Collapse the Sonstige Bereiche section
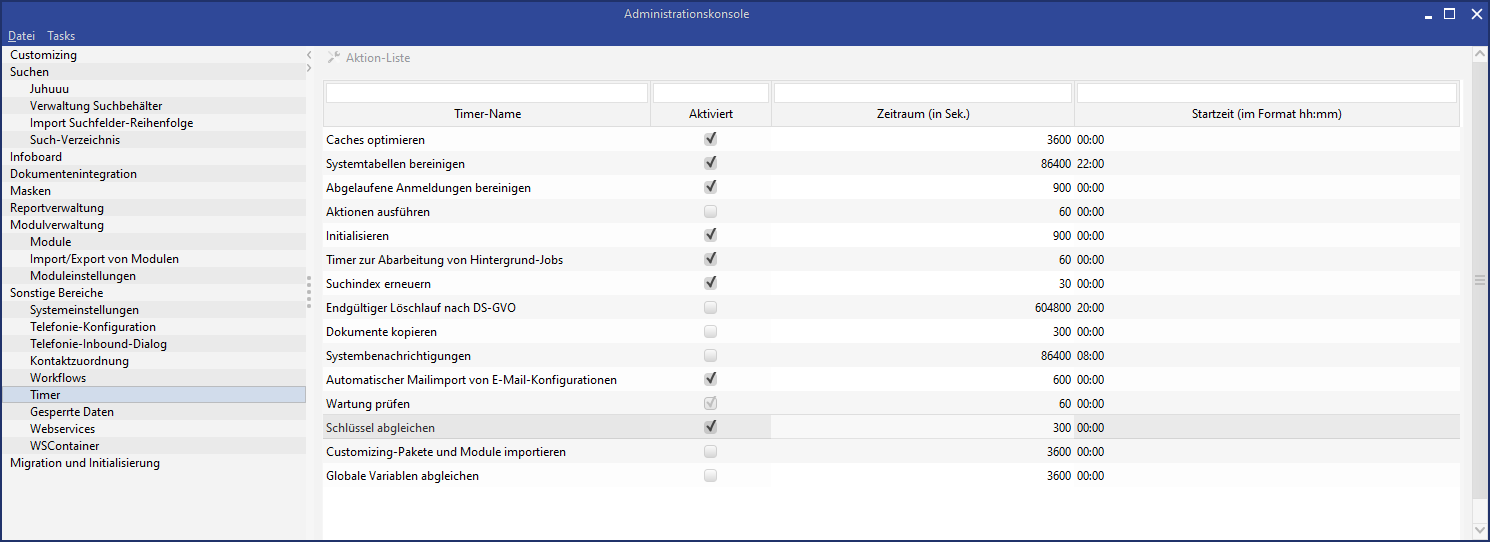Screen dimensions: 1490x542 tap(56, 293)
